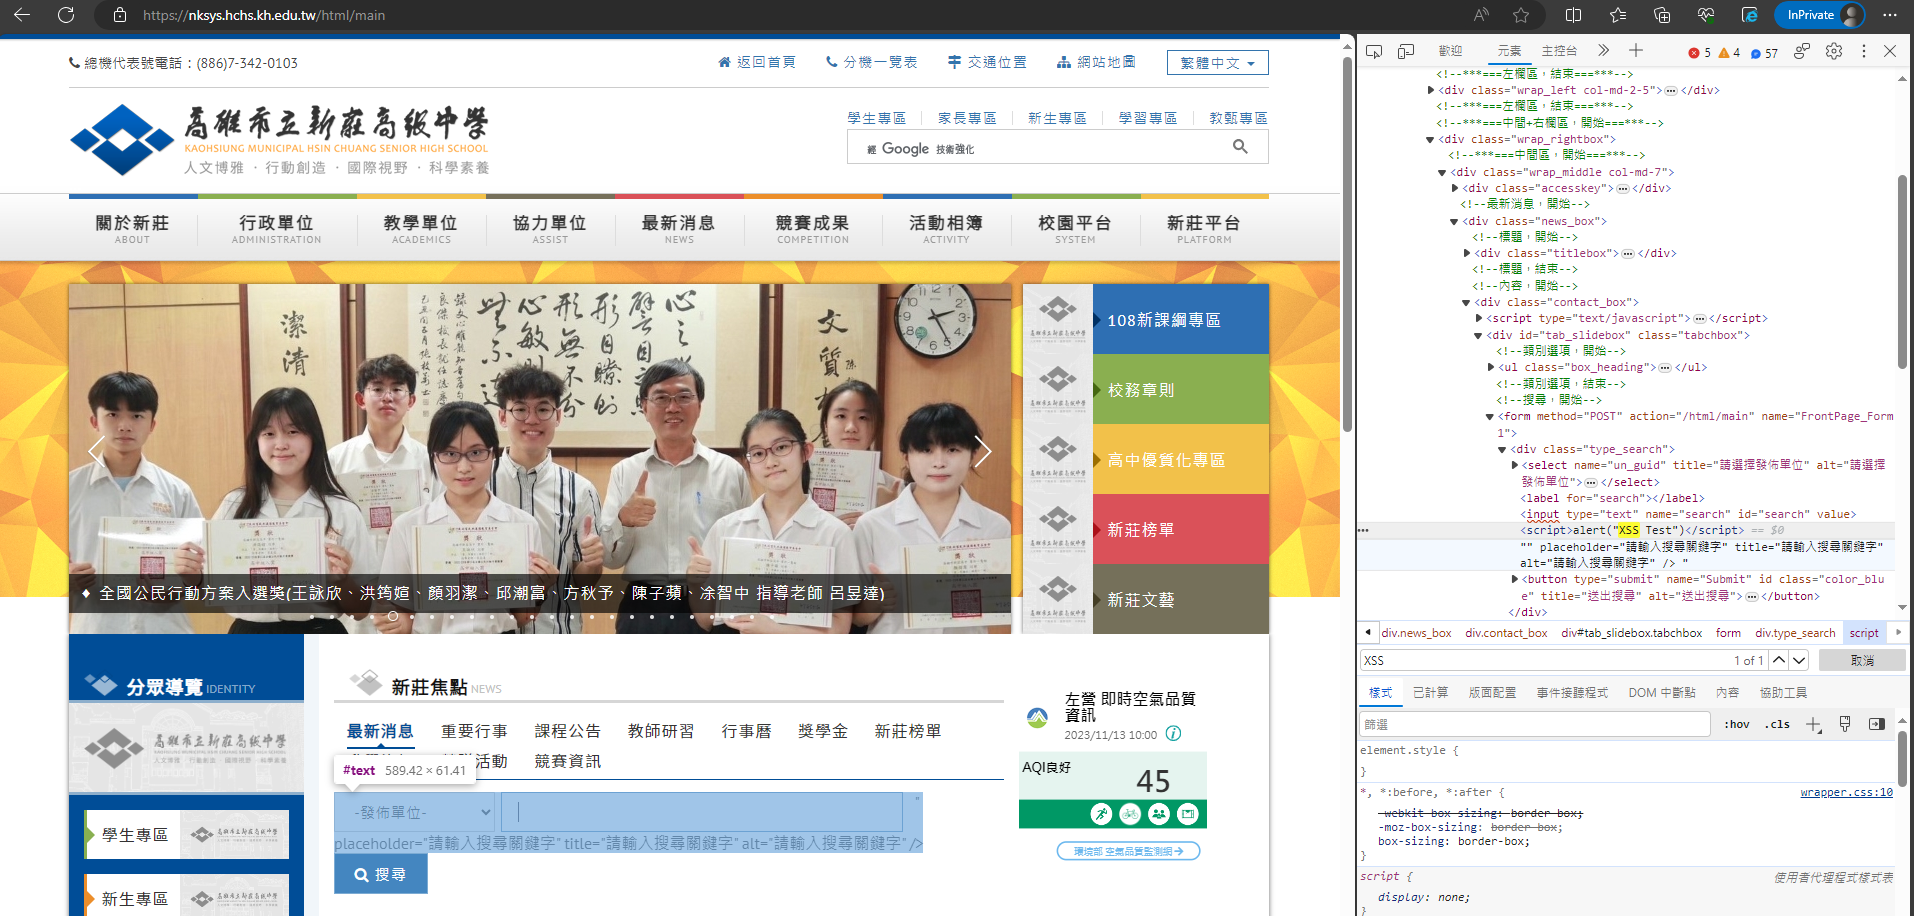Viewport: 1914px width, 916px height.
Task: Show the previous carousel slide
Action: [x=97, y=452]
